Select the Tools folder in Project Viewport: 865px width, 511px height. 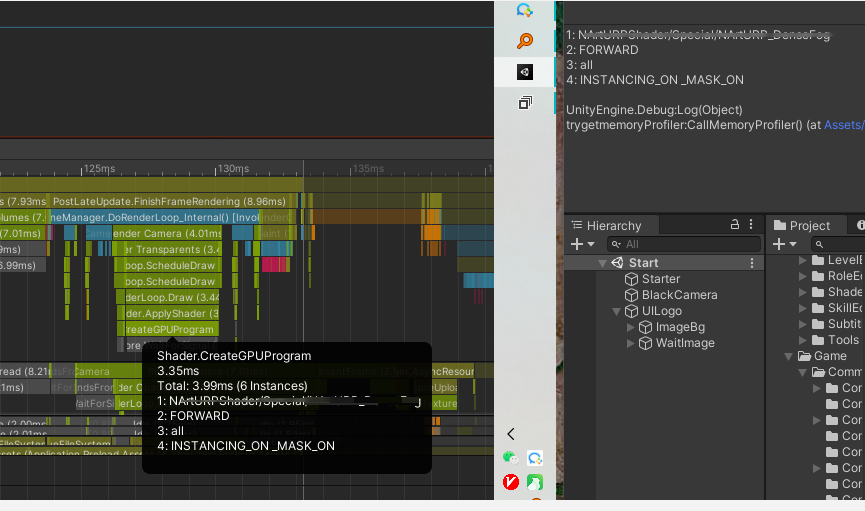point(843,340)
